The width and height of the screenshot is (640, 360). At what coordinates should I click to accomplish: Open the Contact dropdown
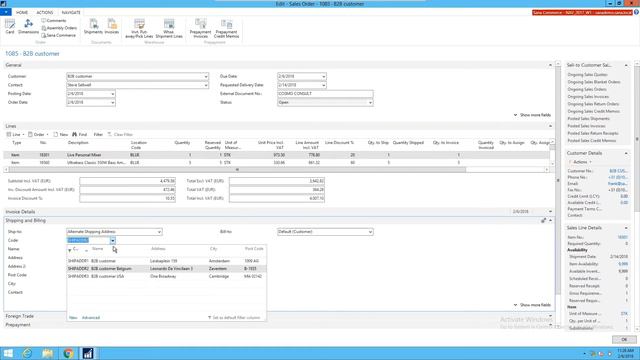coord(206,85)
